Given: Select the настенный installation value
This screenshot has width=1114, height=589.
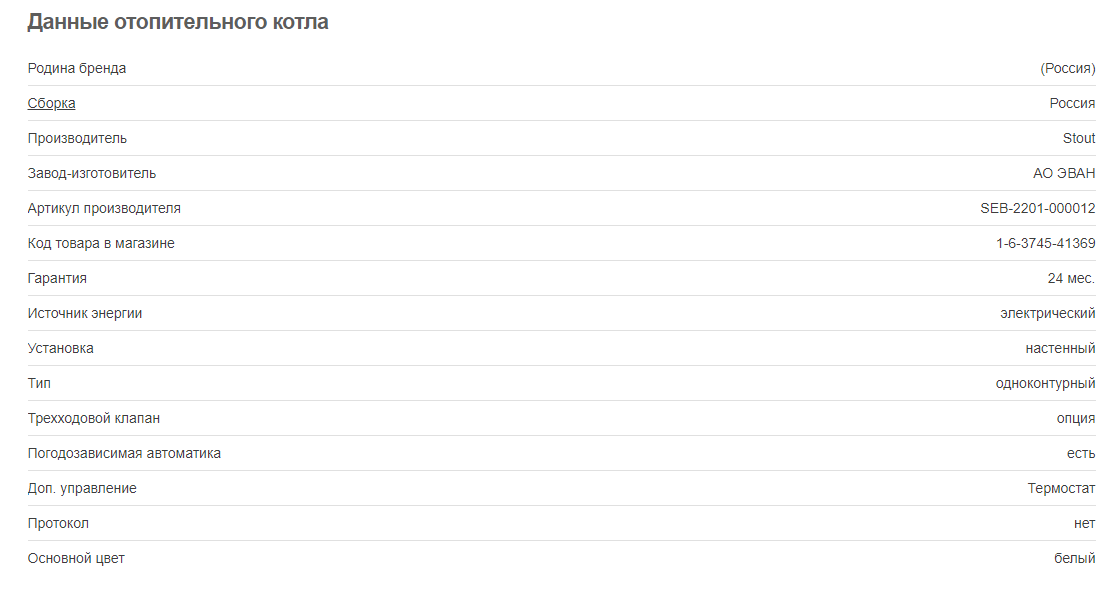Looking at the screenshot, I should [x=1060, y=348].
